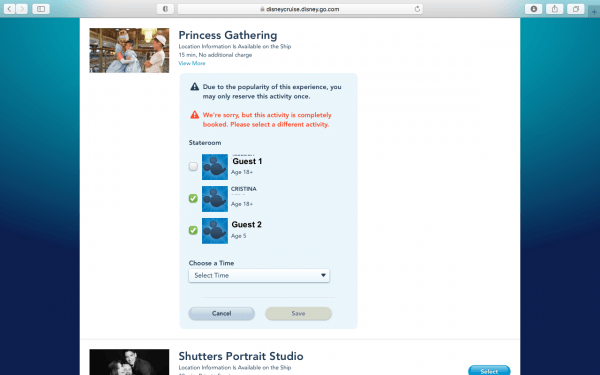Viewport: 600px width, 375px height.
Task: Check the Guest 1 checkbox
Action: coord(193,166)
